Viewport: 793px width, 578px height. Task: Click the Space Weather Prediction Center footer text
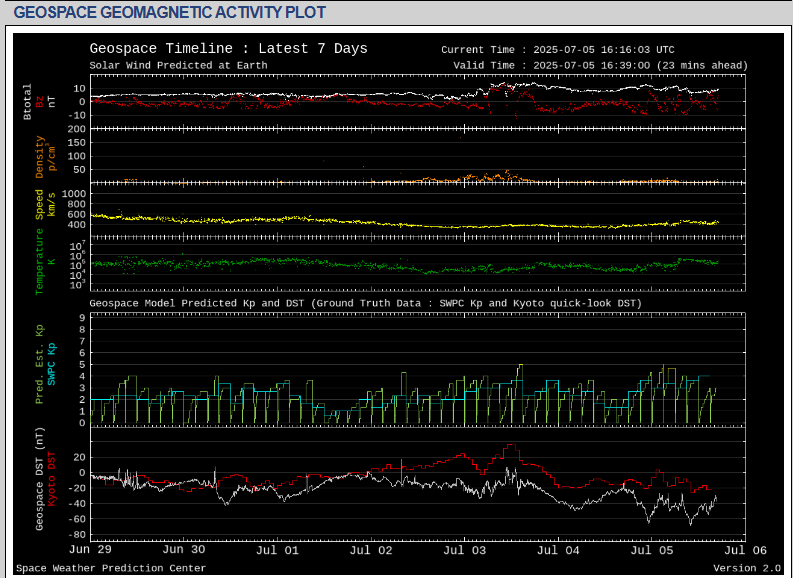tap(111, 568)
